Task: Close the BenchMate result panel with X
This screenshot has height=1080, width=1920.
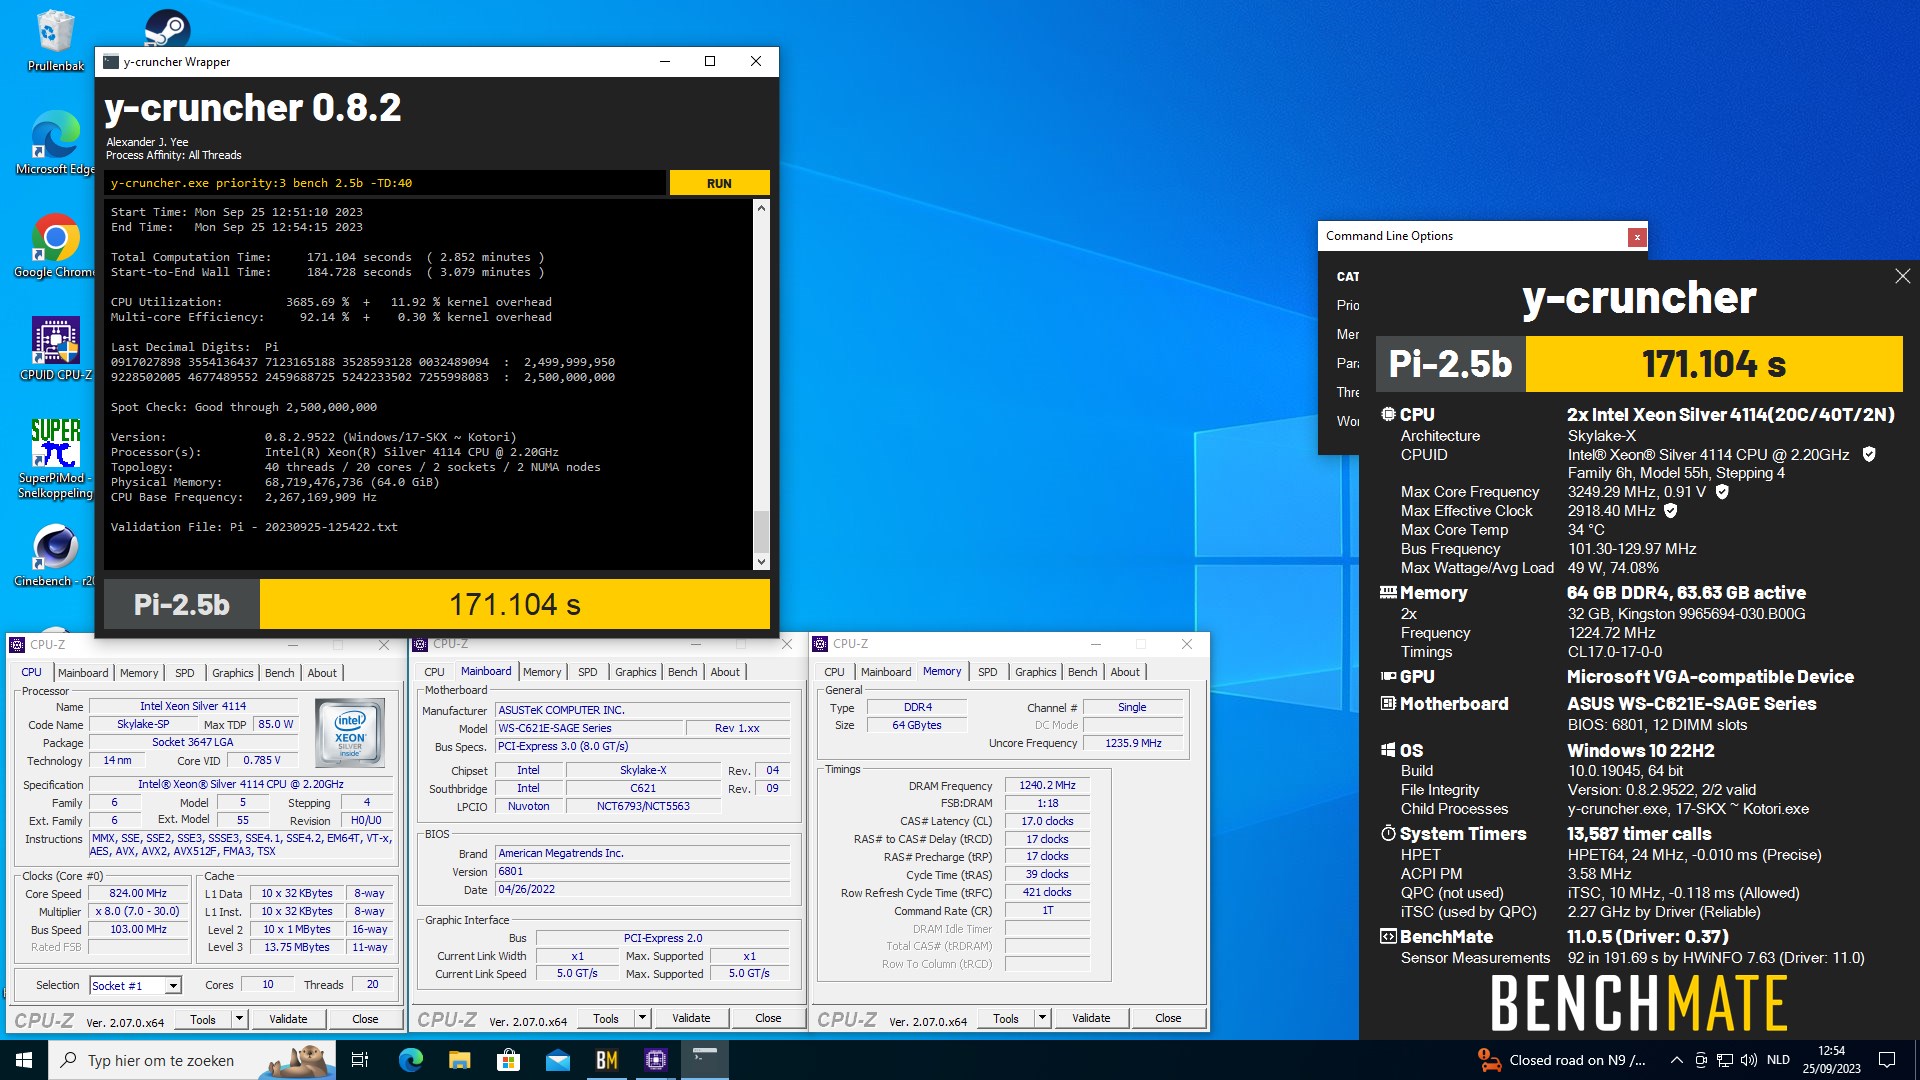Action: [1902, 276]
